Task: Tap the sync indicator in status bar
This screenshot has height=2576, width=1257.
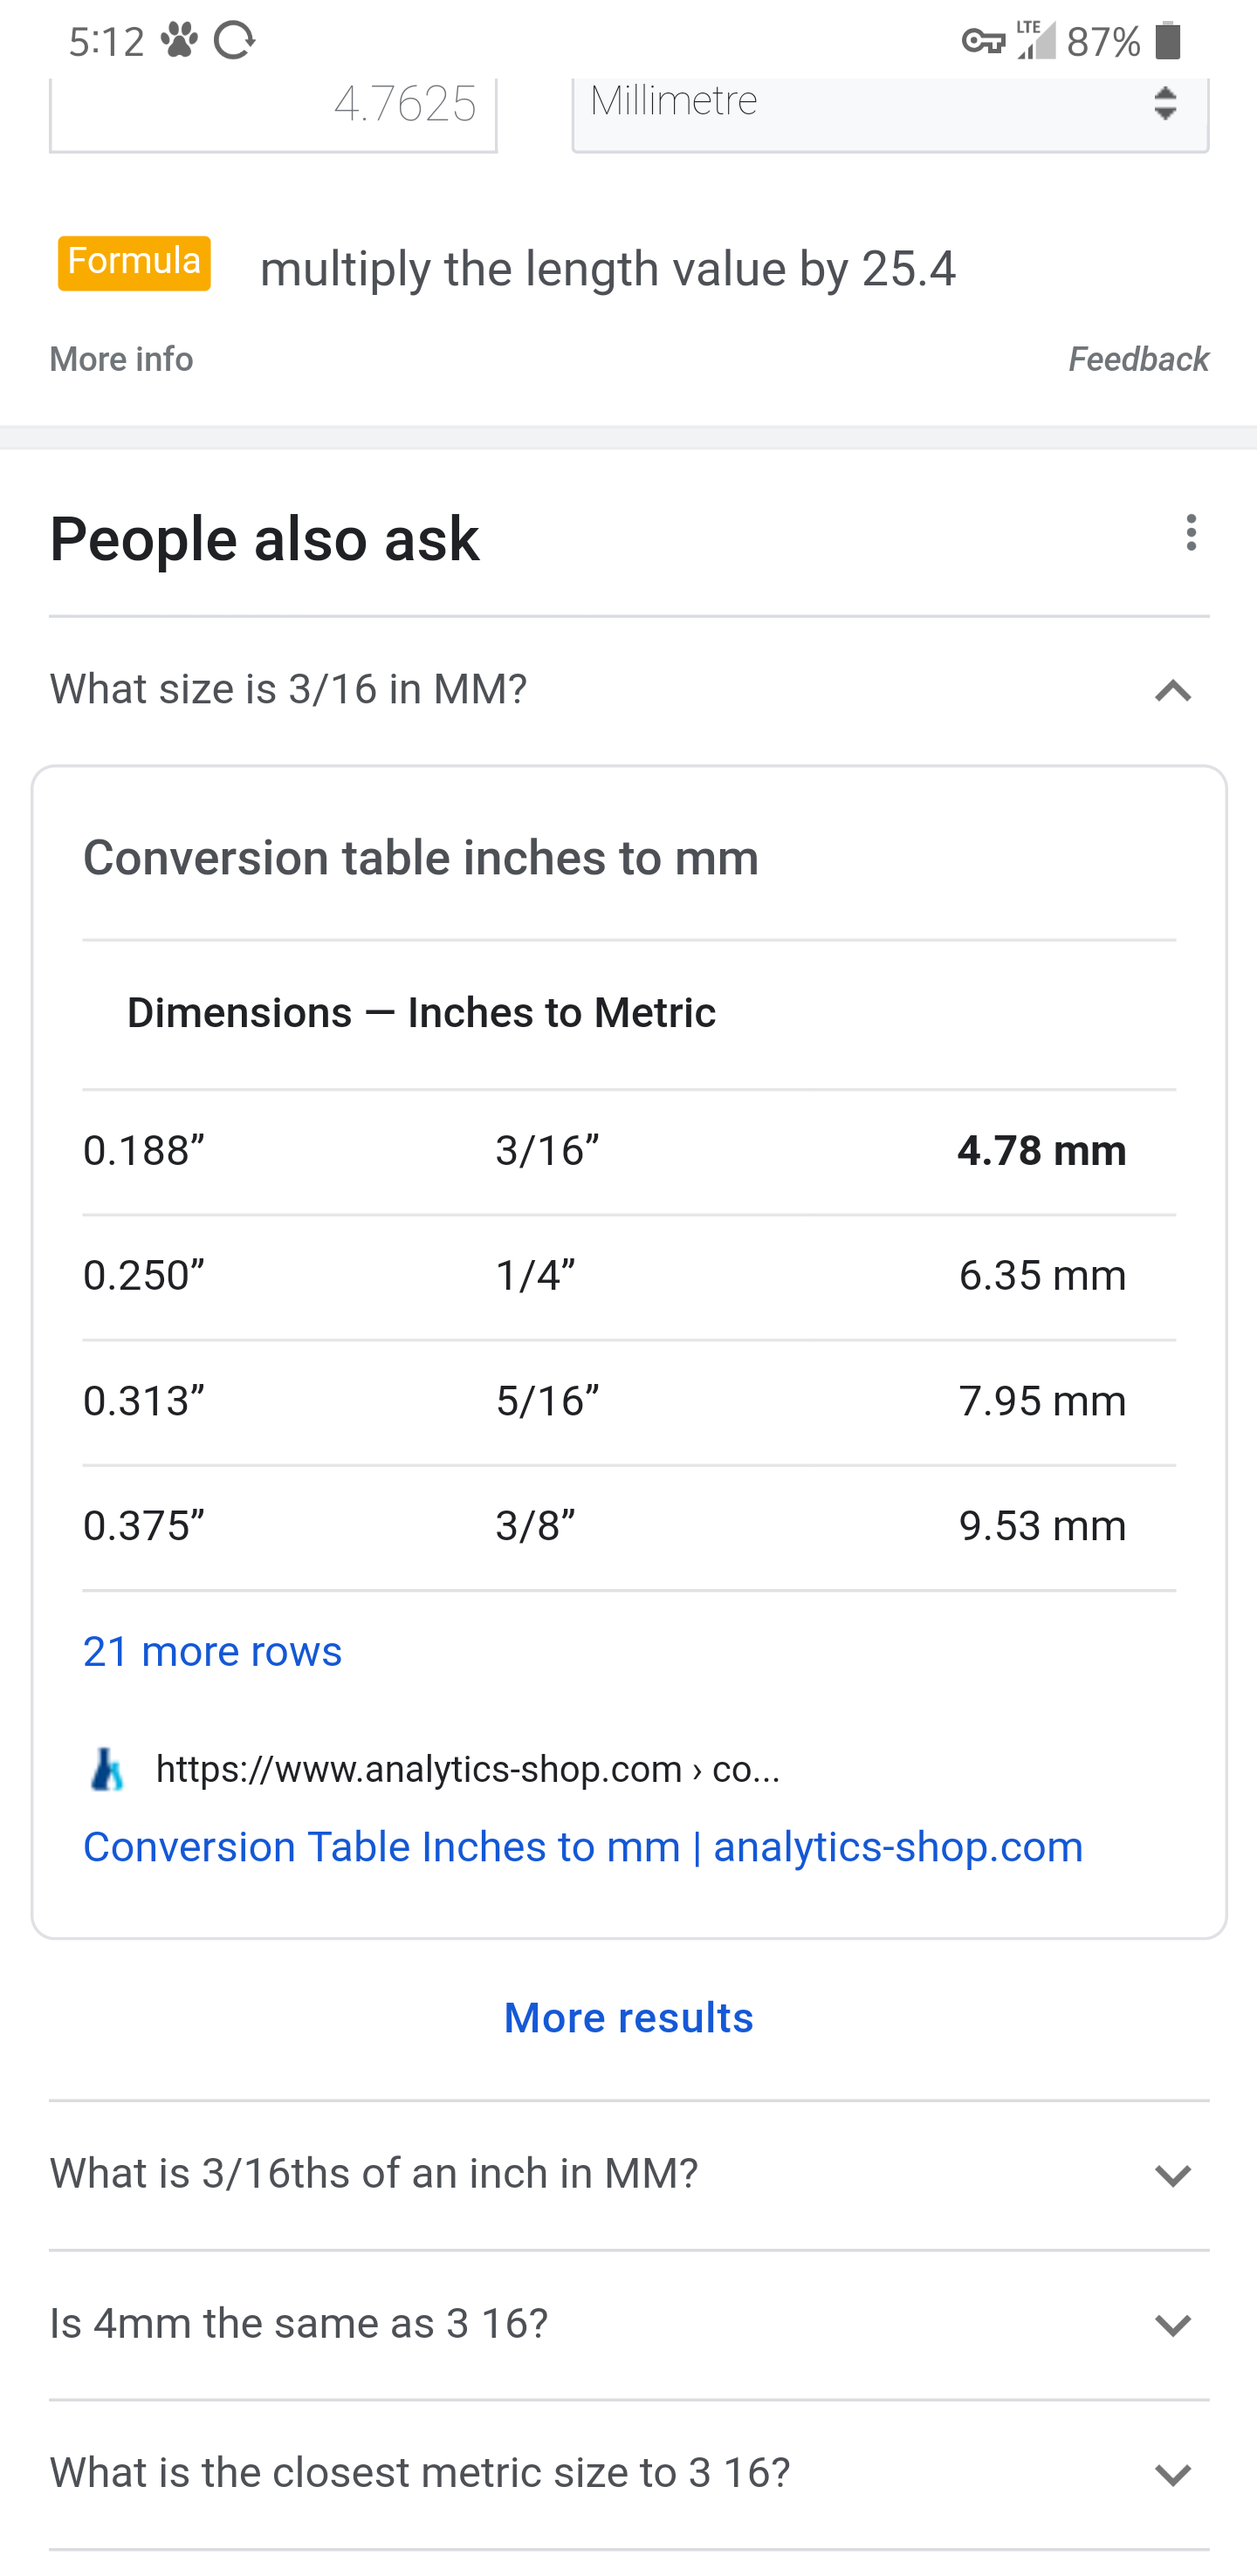Action: pos(235,41)
